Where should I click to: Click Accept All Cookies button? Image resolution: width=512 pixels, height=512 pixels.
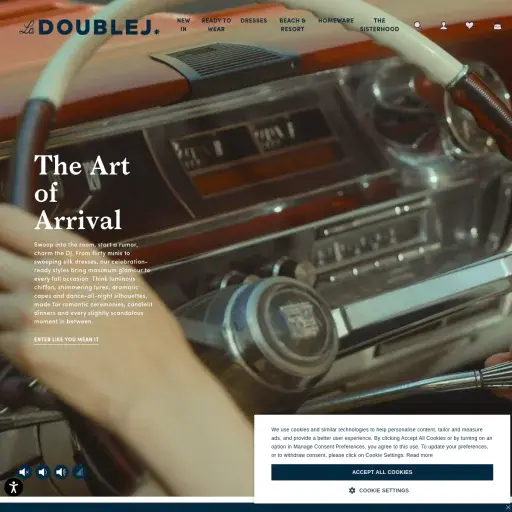(382, 472)
